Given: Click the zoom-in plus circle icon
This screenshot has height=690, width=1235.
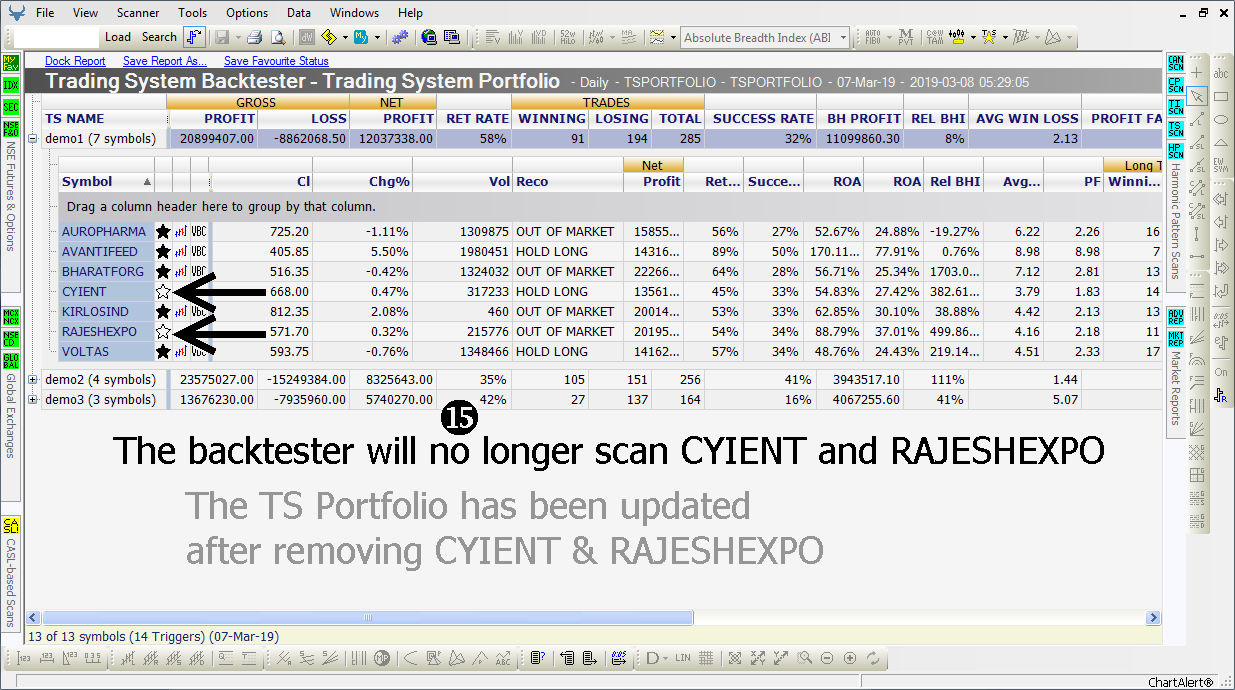Looking at the screenshot, I should (850, 658).
